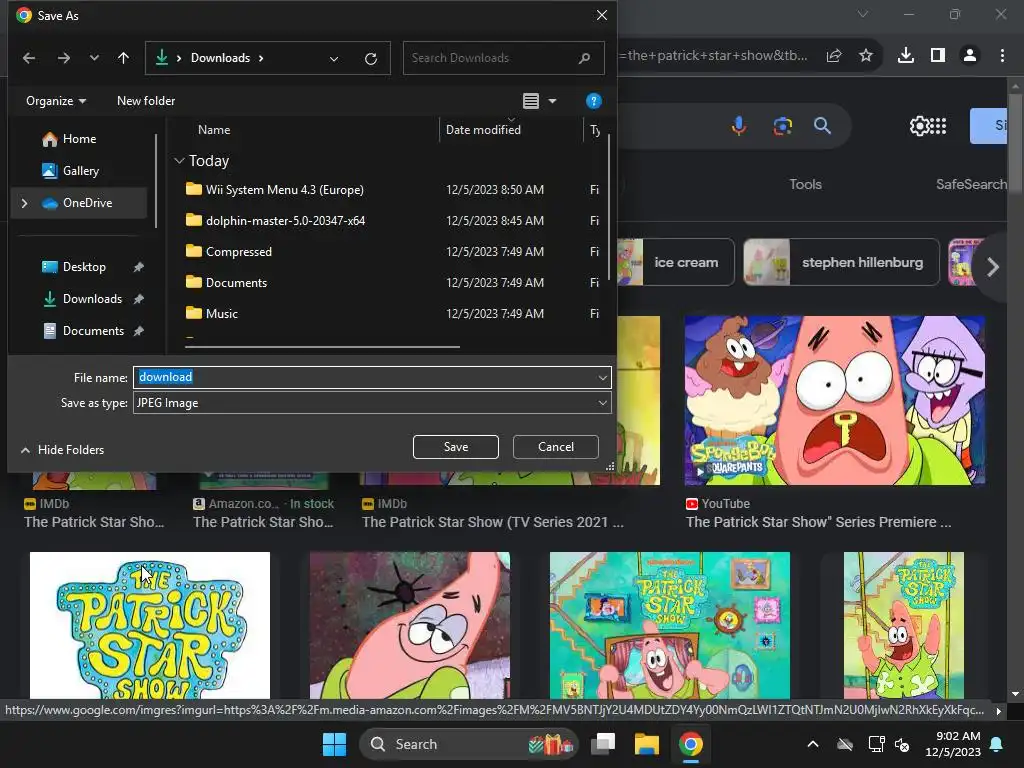Open the SafeSearch menu
1024x768 pixels.
pyautogui.click(x=972, y=184)
